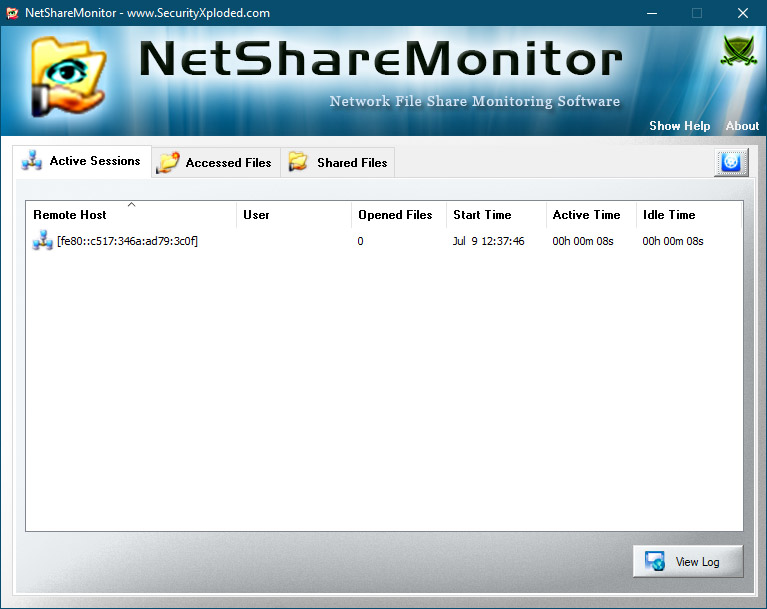Close the NetShareMonitor window
Screen dimensions: 767x609
click(x=743, y=13)
